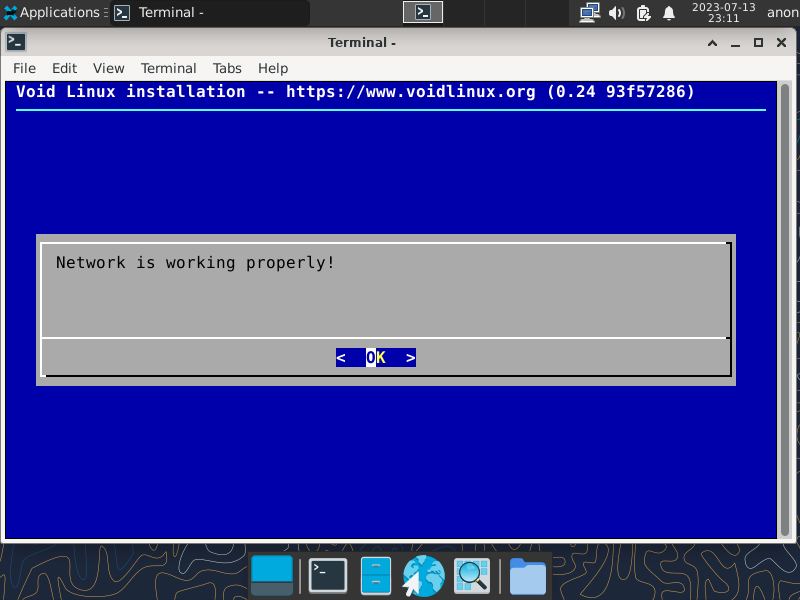Click the Void Linux installation header text

pyautogui.click(x=355, y=92)
